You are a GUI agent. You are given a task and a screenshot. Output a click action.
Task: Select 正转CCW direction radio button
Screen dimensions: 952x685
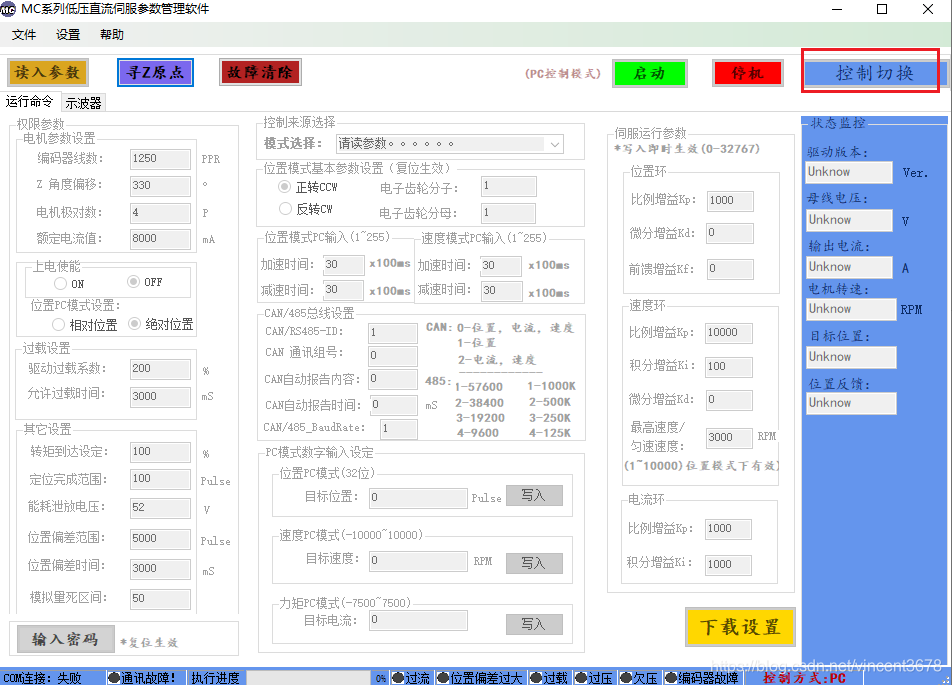click(x=285, y=186)
